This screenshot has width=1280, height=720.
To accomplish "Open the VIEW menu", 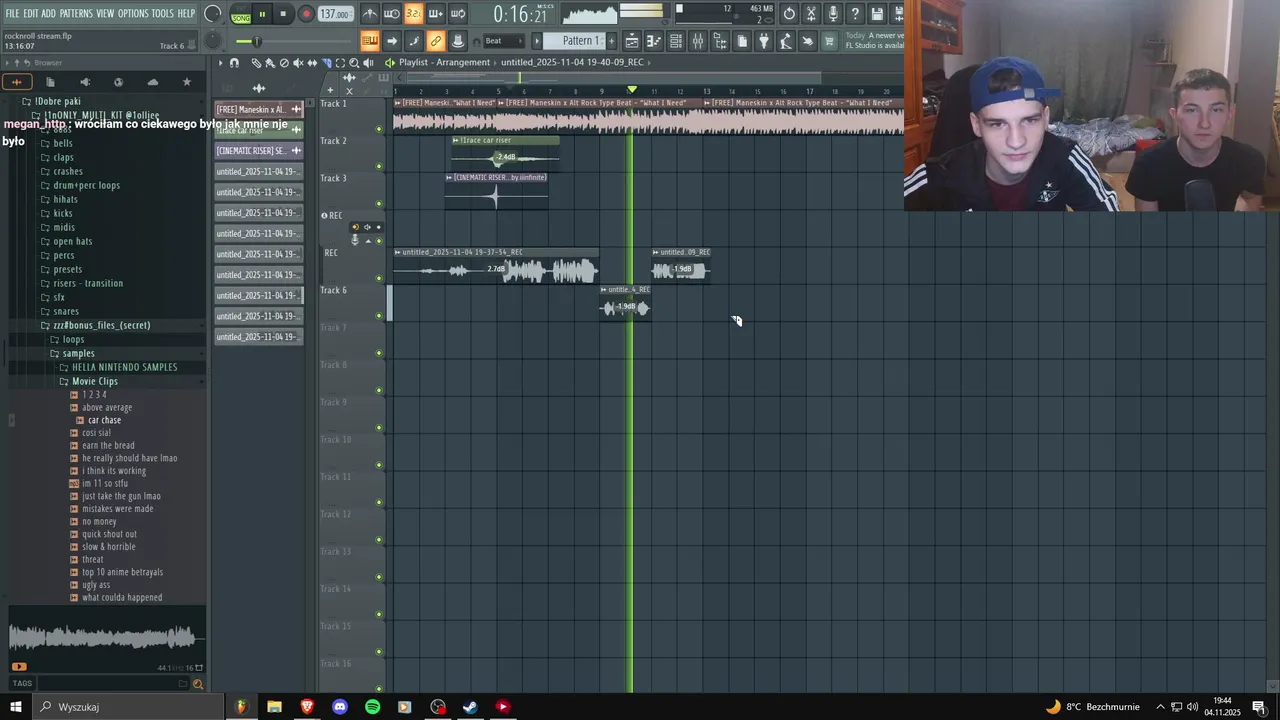I will coord(105,14).
